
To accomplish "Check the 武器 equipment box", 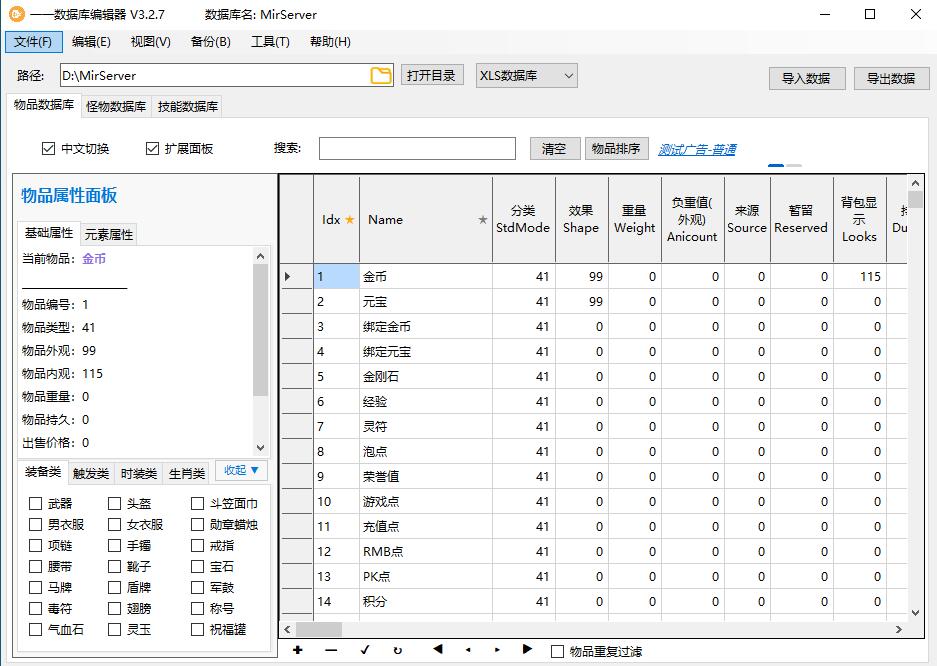I will tap(35, 504).
